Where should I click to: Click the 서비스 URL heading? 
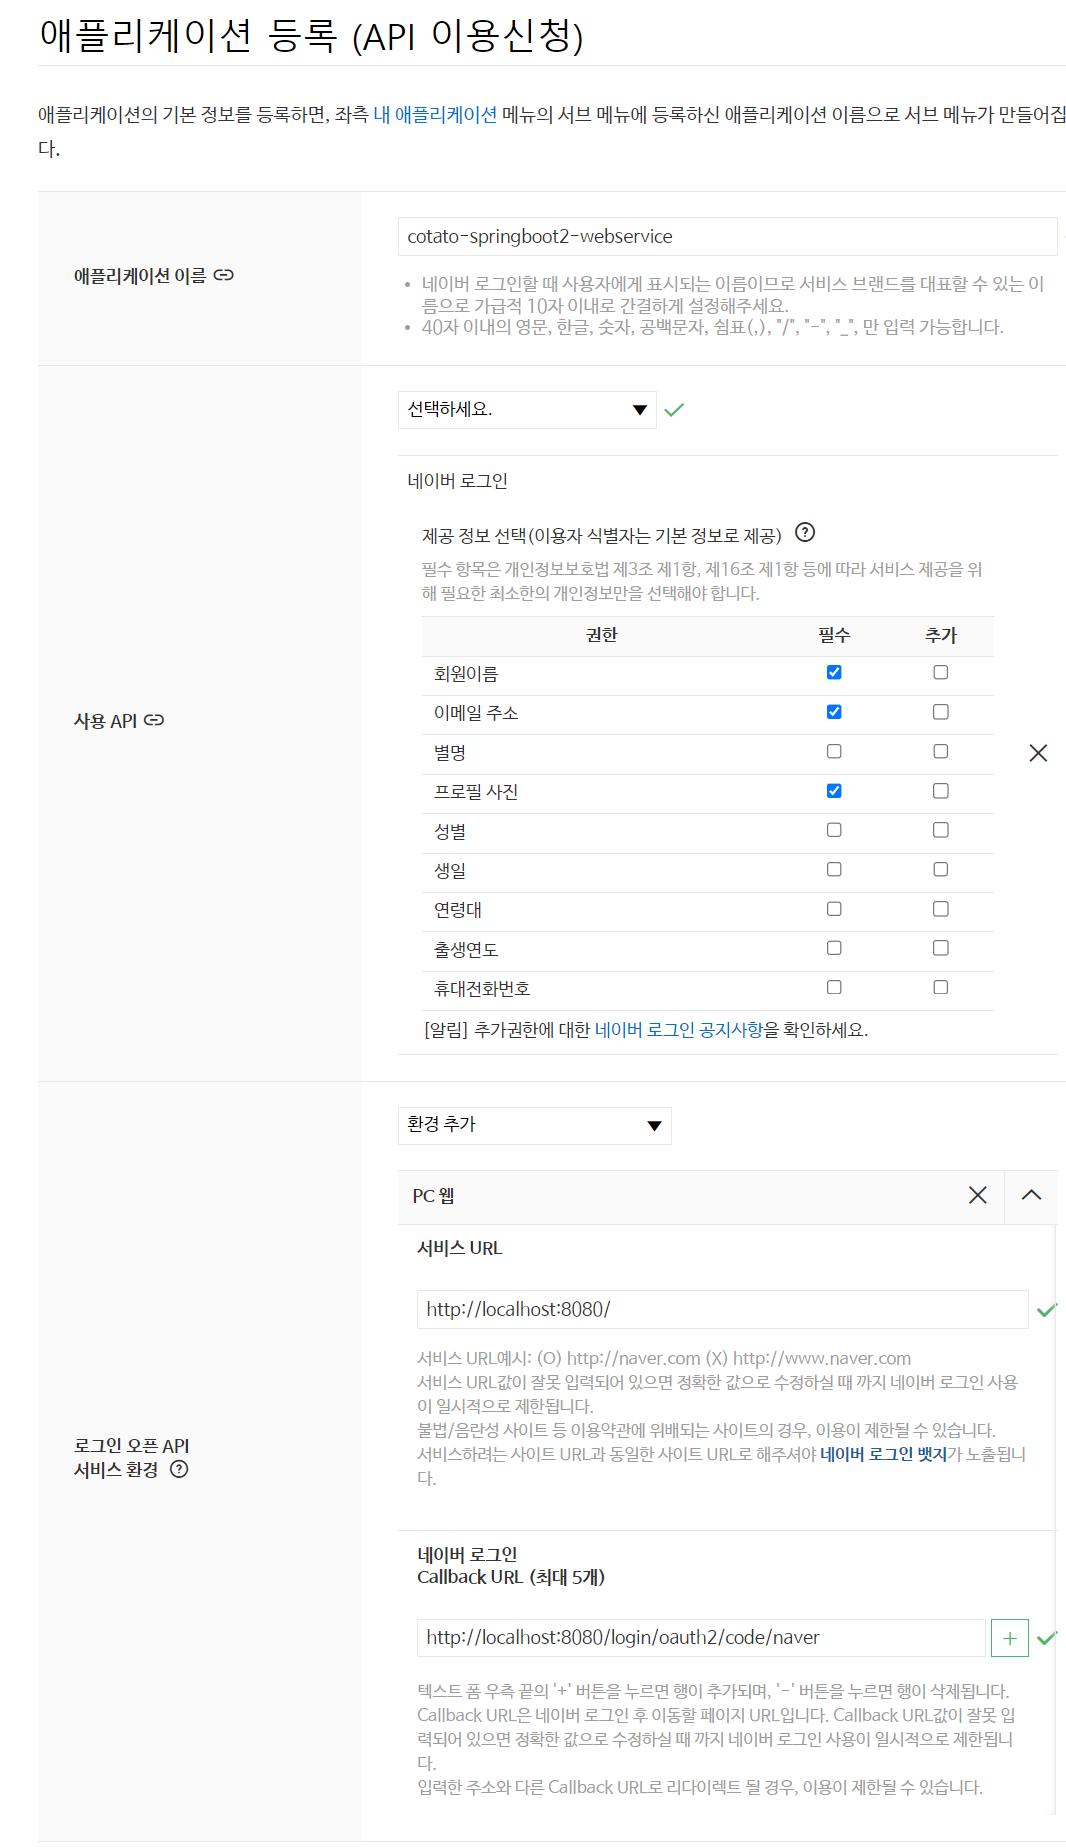click(x=460, y=1248)
